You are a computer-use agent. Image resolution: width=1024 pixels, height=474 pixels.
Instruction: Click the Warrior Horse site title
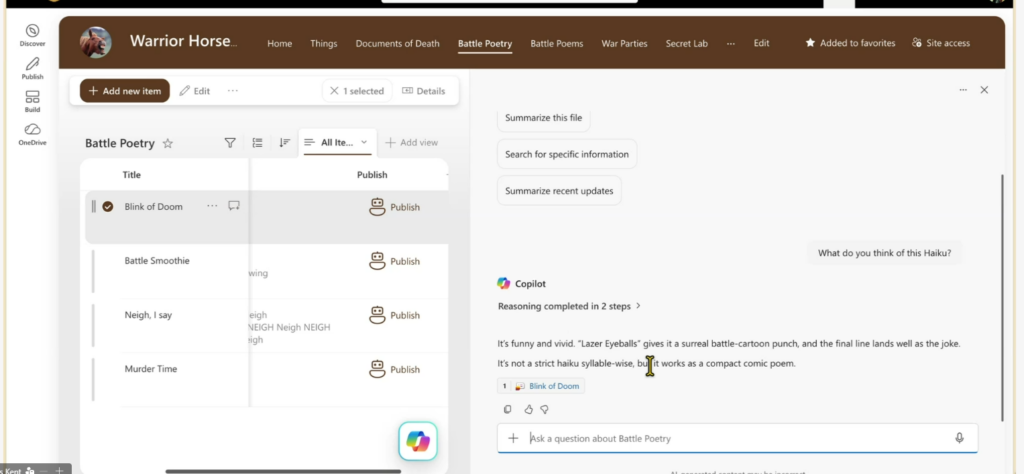pyautogui.click(x=183, y=41)
